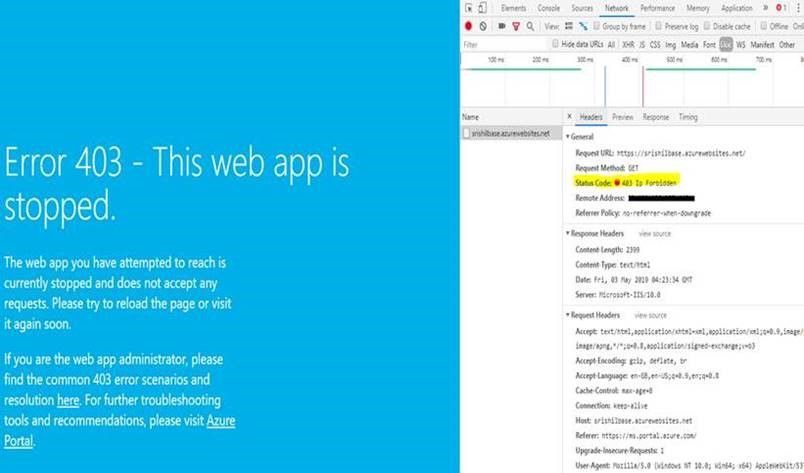Image resolution: width=804 pixels, height=473 pixels.
Task: Toggle the device toolbar icon
Action: click(483, 8)
